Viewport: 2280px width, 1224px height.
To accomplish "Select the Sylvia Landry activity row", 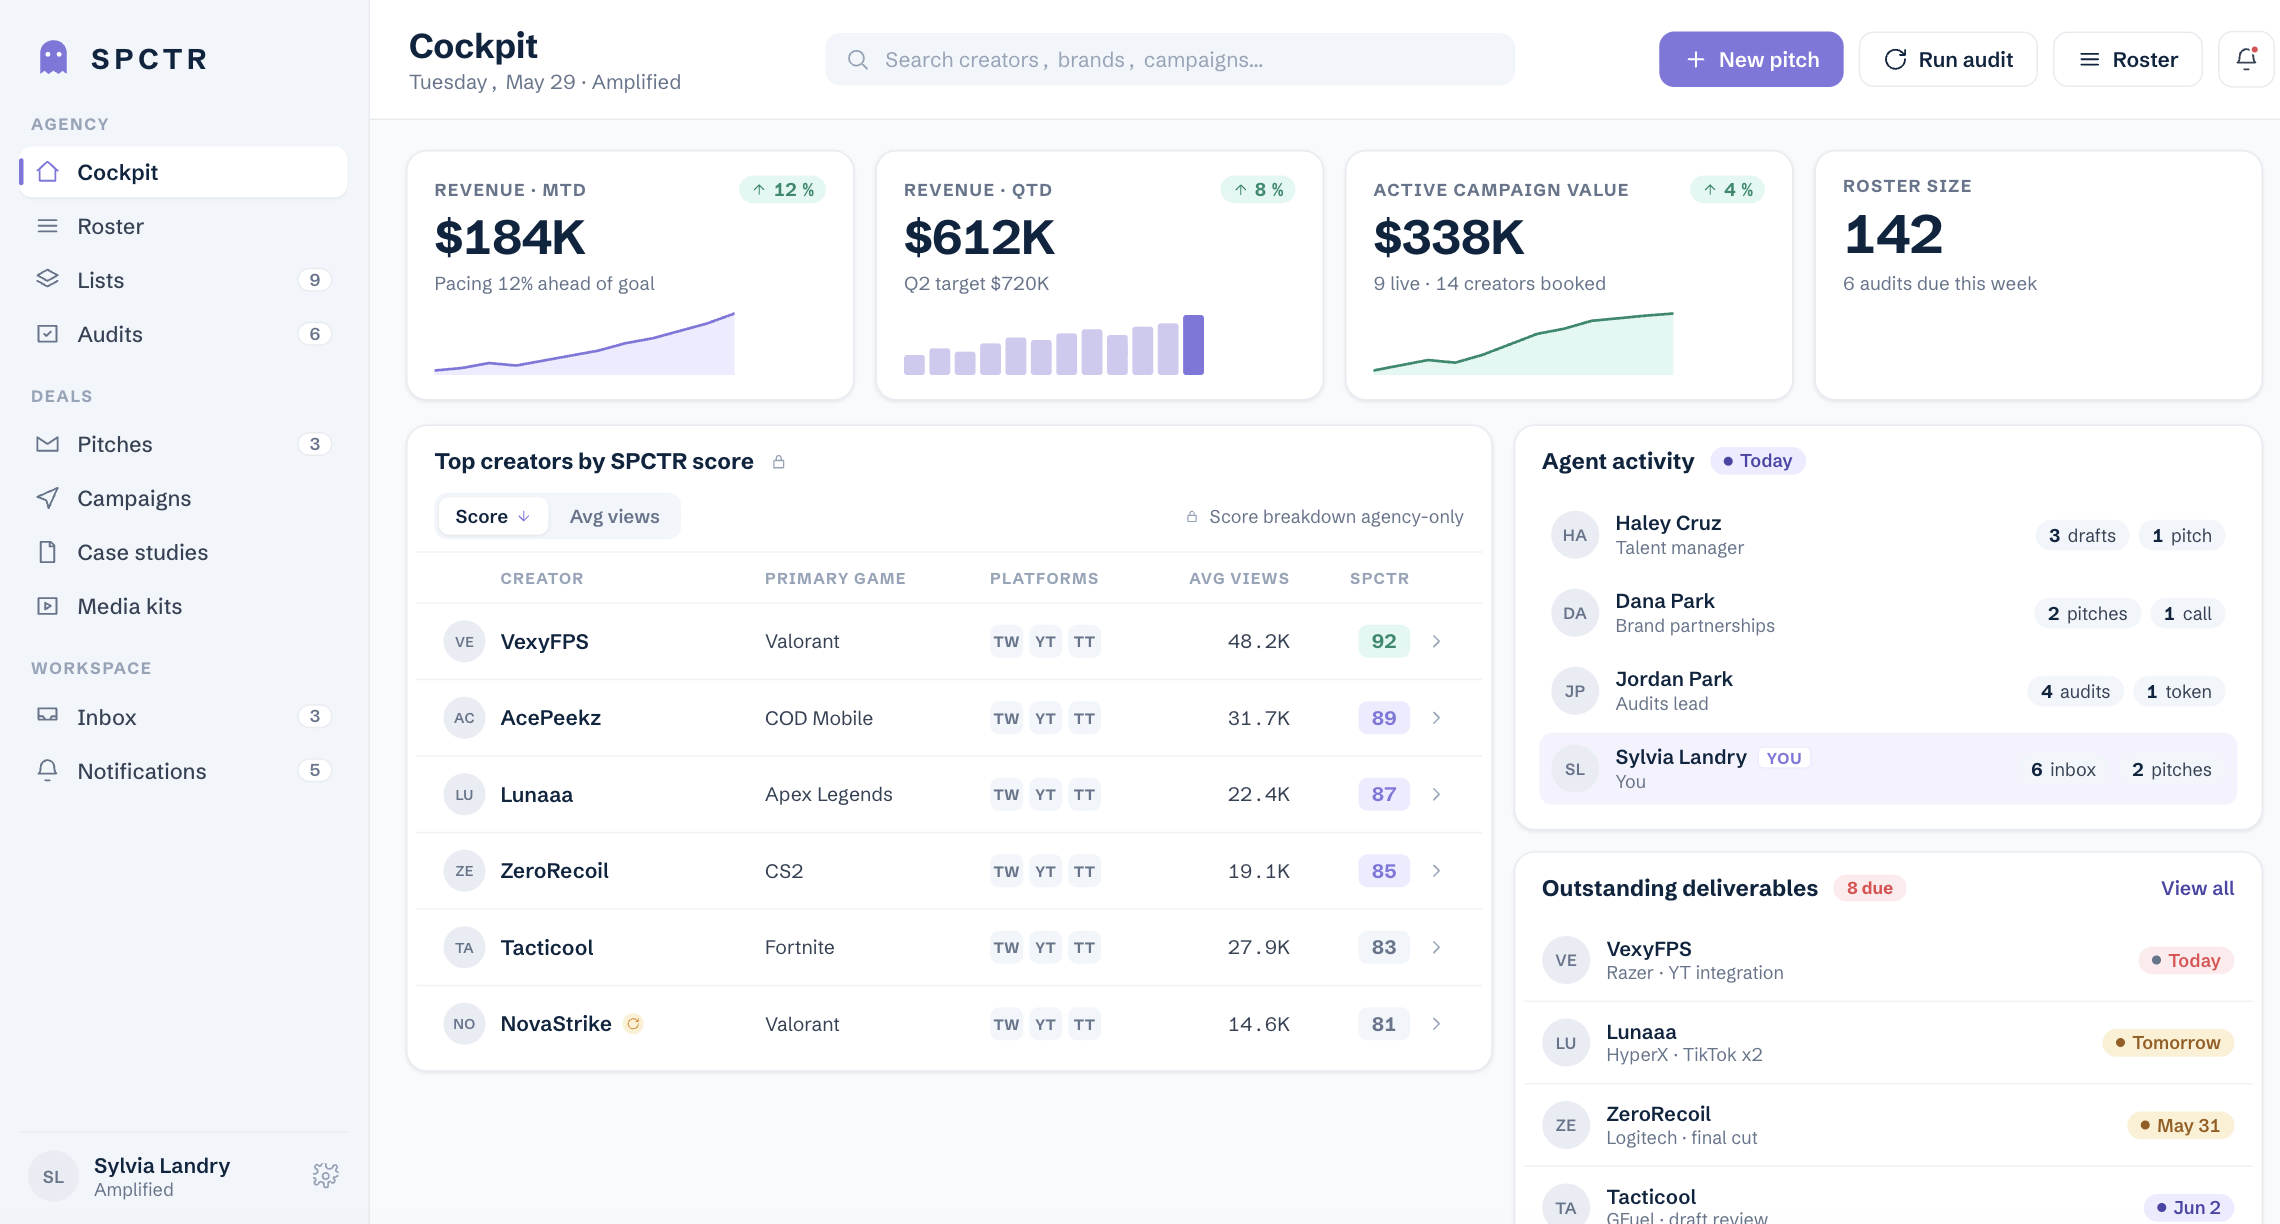I will click(x=1887, y=769).
